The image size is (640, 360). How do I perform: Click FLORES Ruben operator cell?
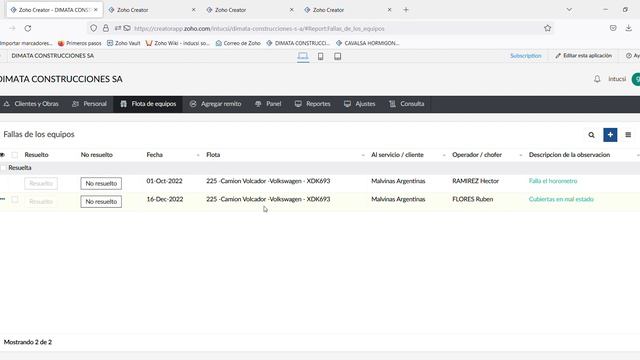click(473, 199)
